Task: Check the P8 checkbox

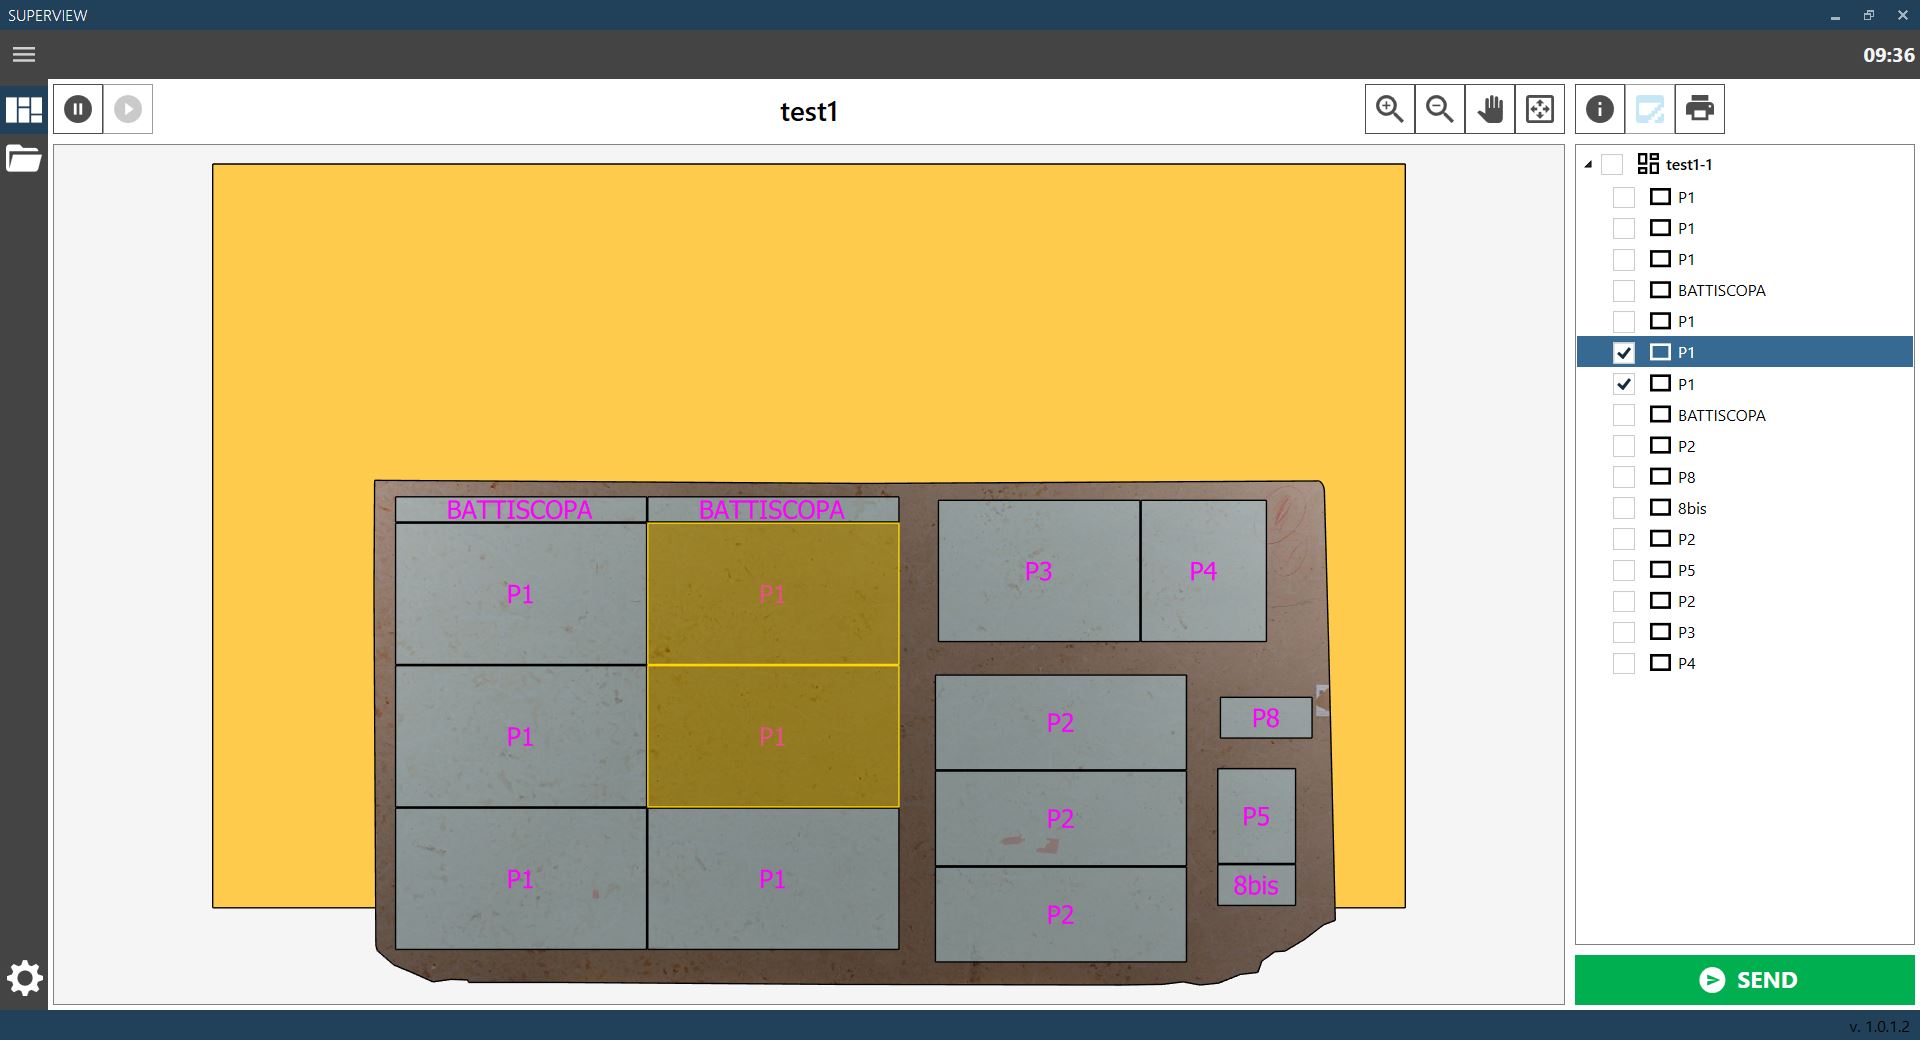Action: (x=1624, y=477)
